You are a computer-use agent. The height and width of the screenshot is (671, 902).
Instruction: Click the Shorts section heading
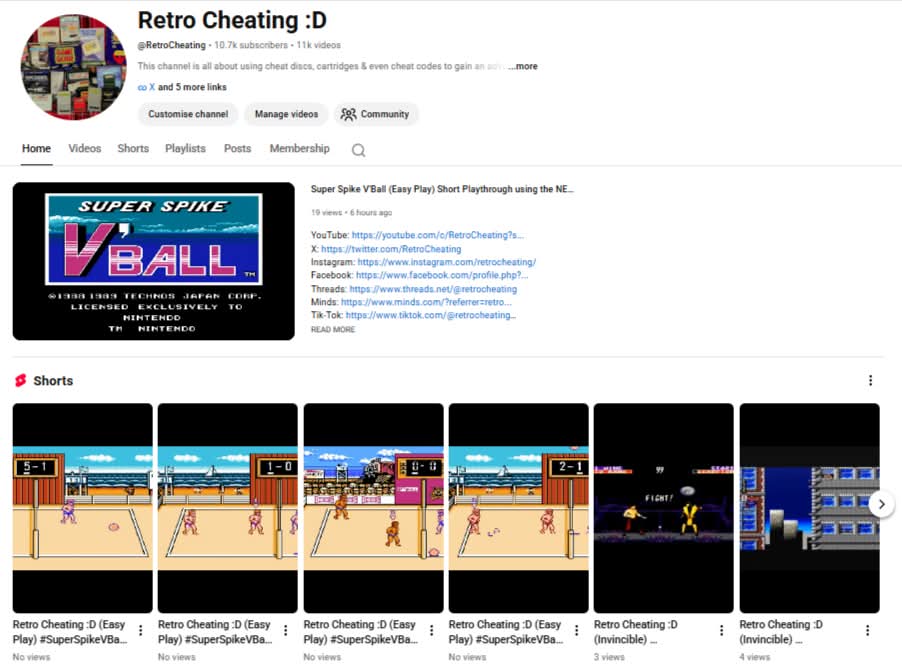(53, 380)
